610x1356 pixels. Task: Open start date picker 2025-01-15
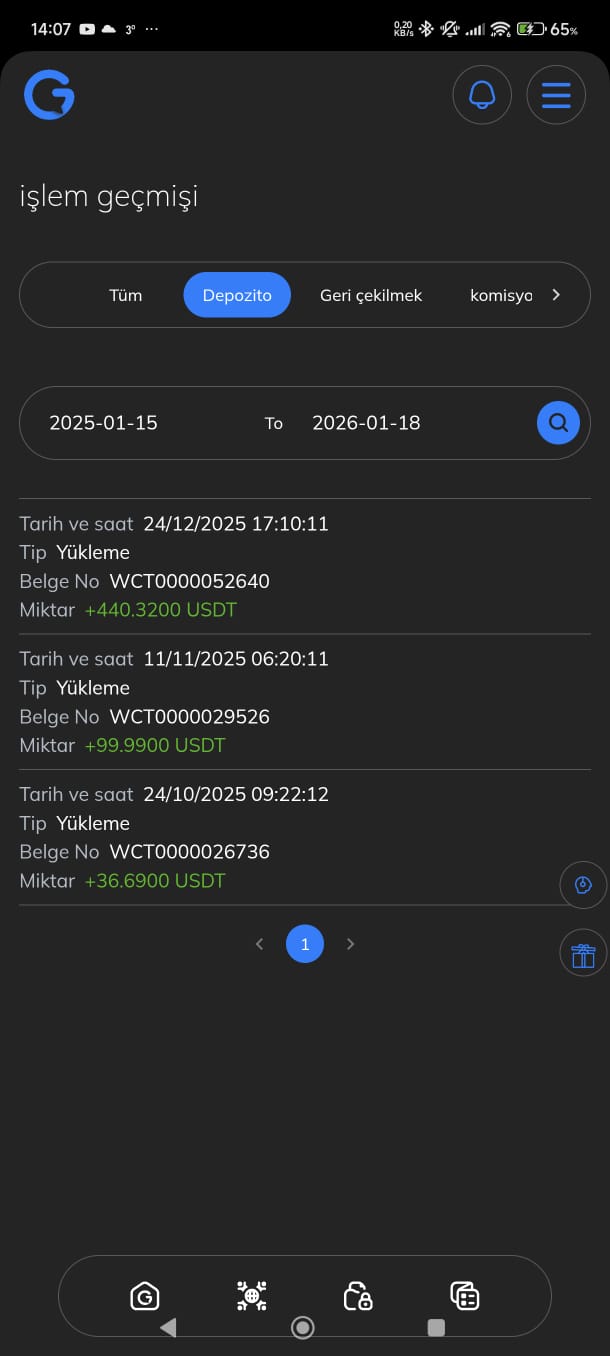(104, 423)
